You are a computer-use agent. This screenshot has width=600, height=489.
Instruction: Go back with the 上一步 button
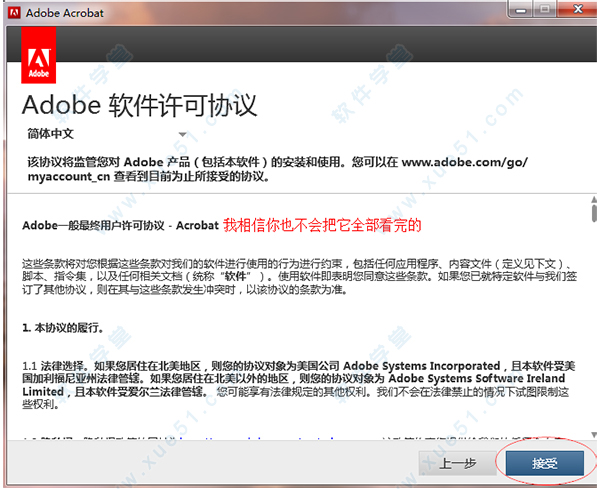[458, 463]
